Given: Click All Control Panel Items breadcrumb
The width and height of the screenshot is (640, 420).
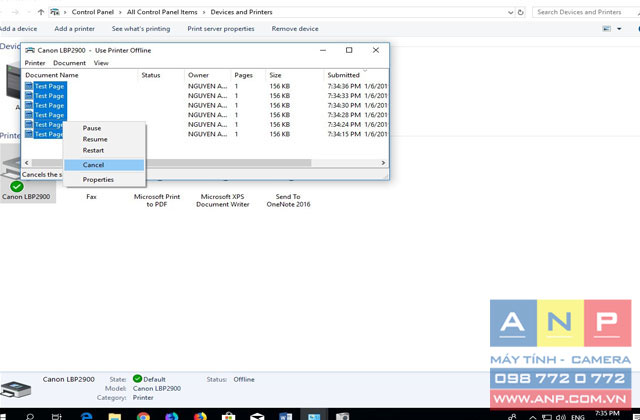Looking at the screenshot, I should pyautogui.click(x=162, y=12).
